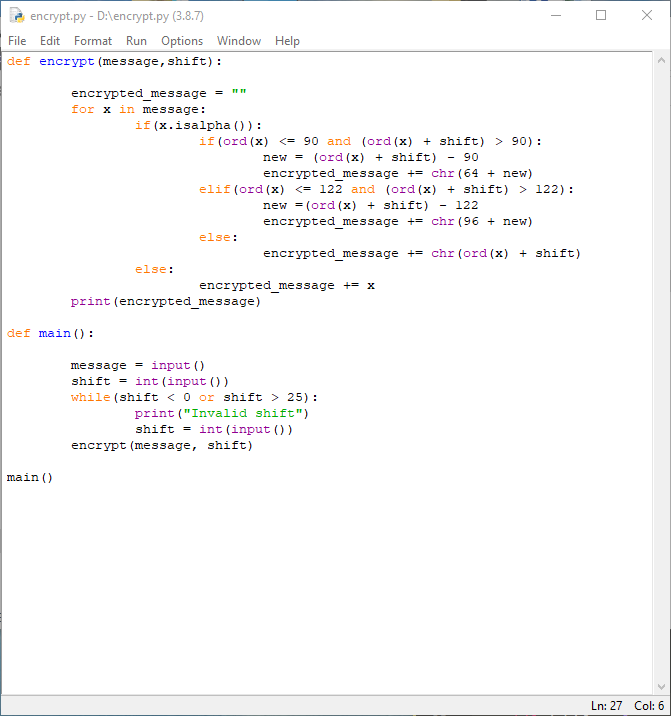Viewport: 671px width, 716px height.
Task: Maximize the IDLE editor window
Action: [601, 16]
